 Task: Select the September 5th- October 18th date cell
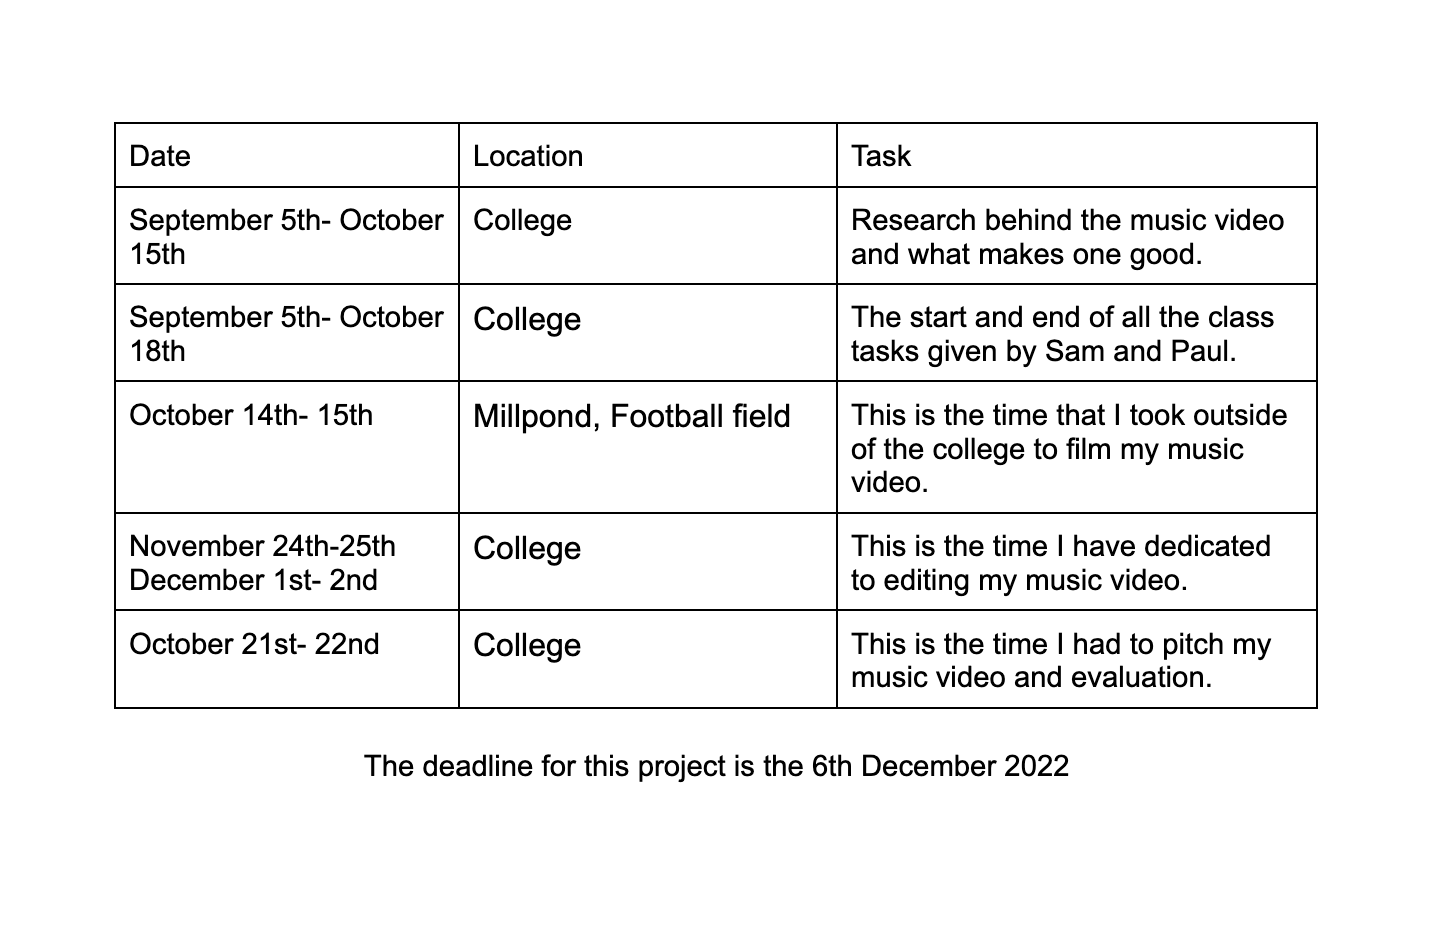click(286, 333)
